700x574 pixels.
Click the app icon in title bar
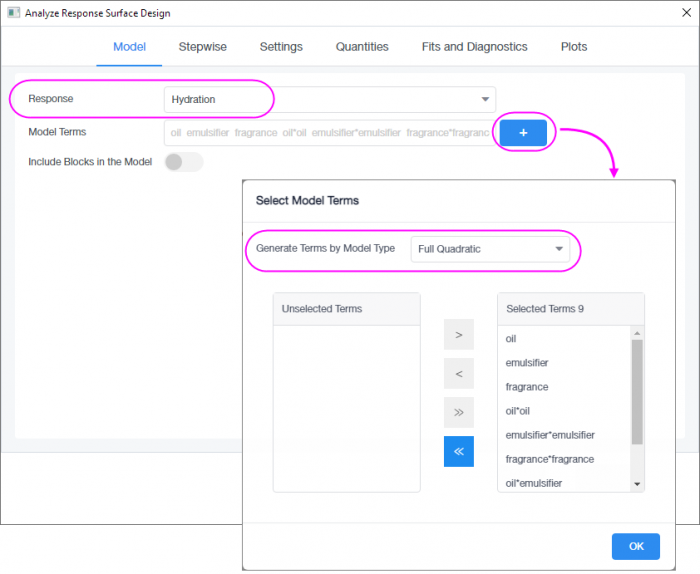(13, 13)
